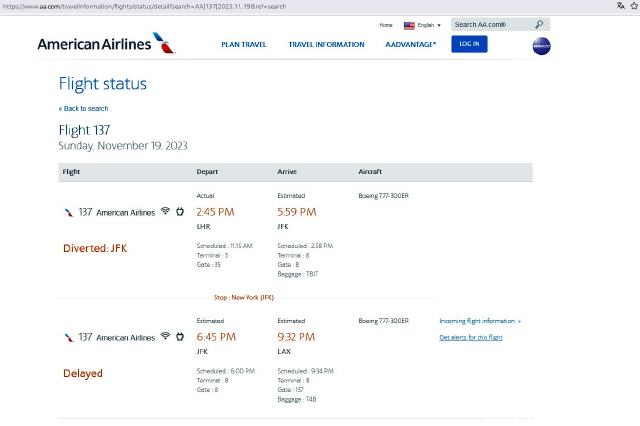Open Incoming flight information link

point(480,321)
